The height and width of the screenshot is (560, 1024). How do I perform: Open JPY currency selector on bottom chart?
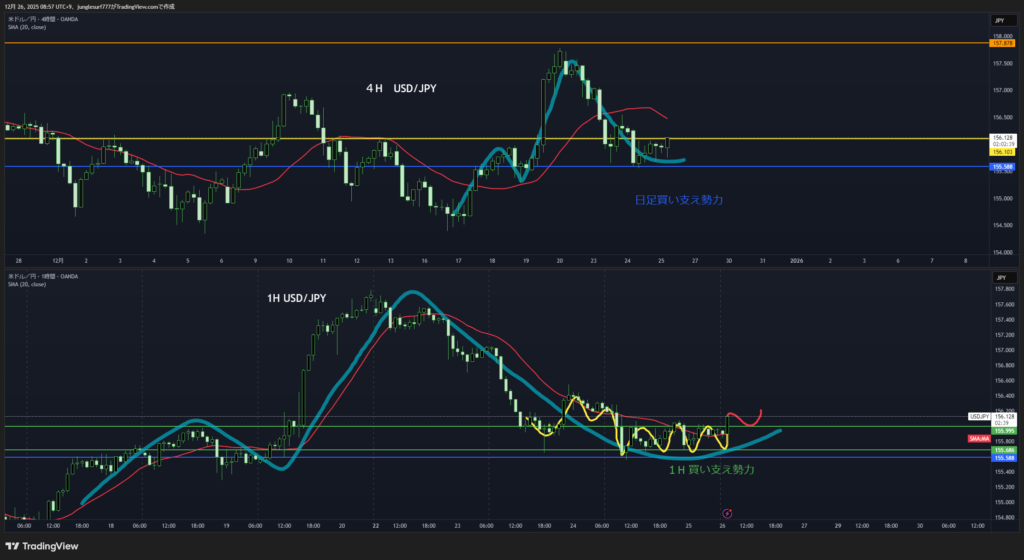(x=998, y=274)
